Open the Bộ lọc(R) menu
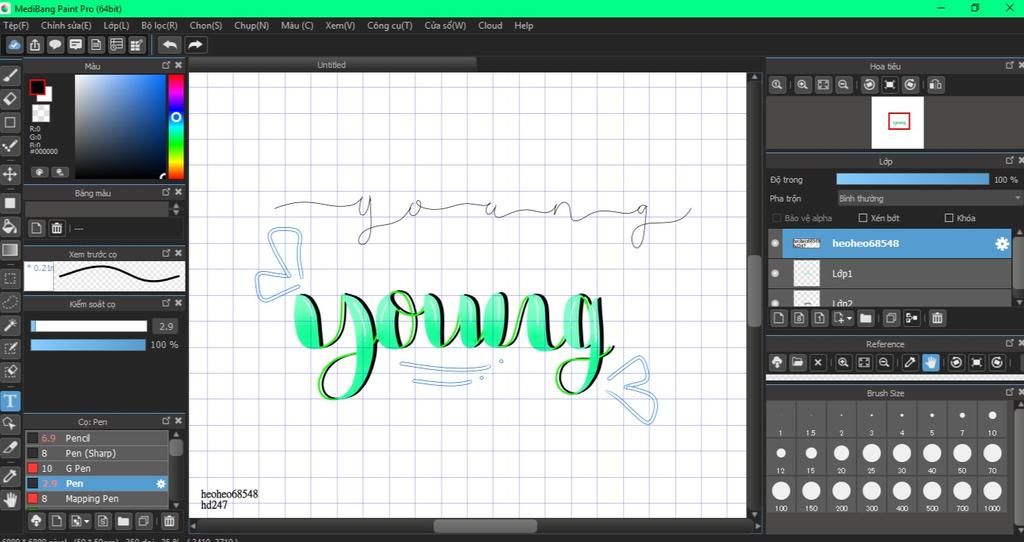This screenshot has width=1024, height=542. (159, 25)
